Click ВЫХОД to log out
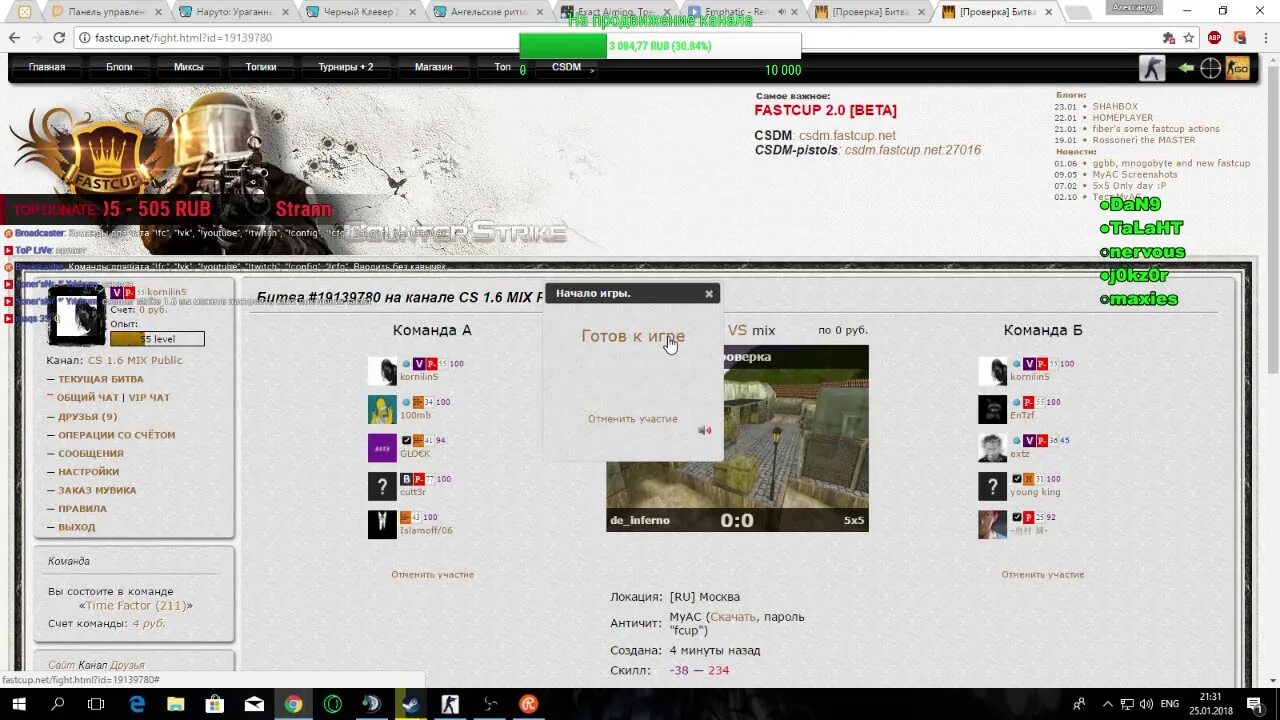 pos(77,527)
